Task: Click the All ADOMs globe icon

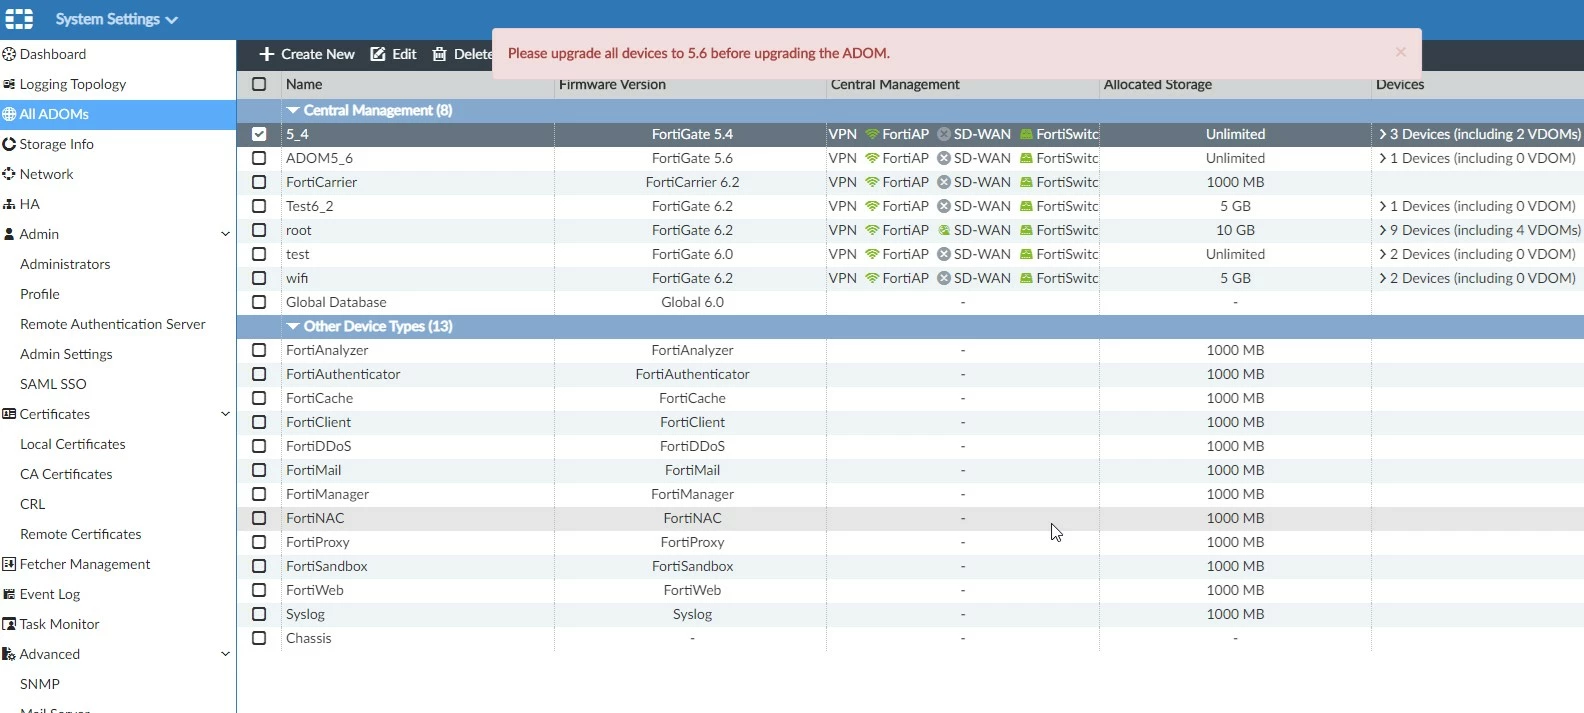Action: (9, 114)
